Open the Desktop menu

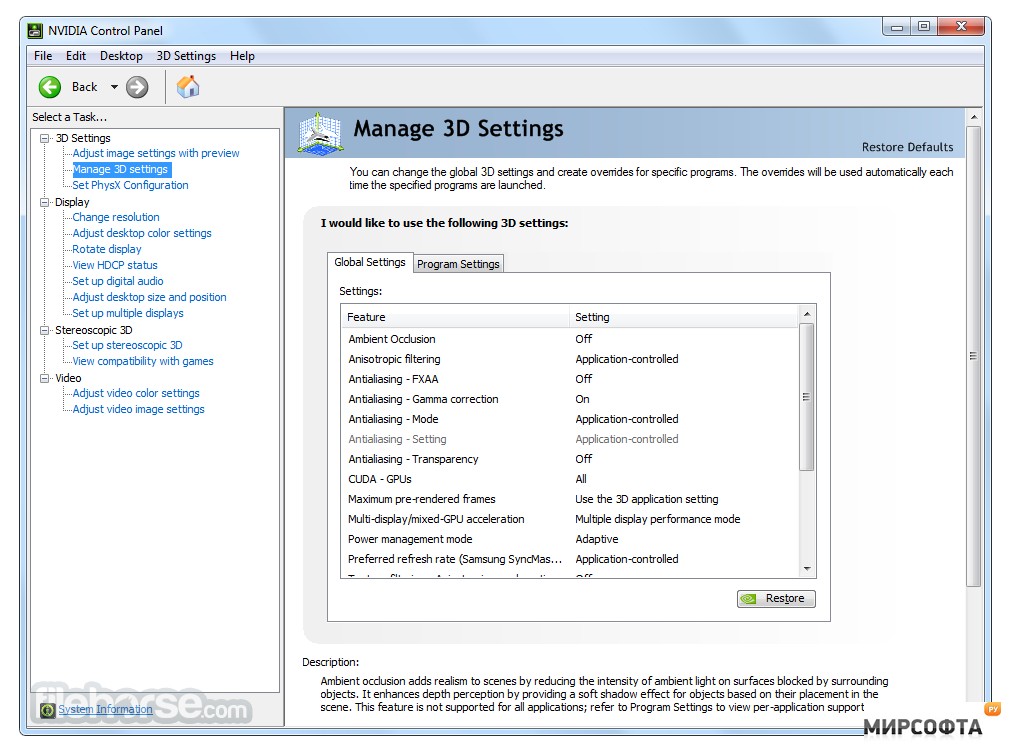coord(121,56)
